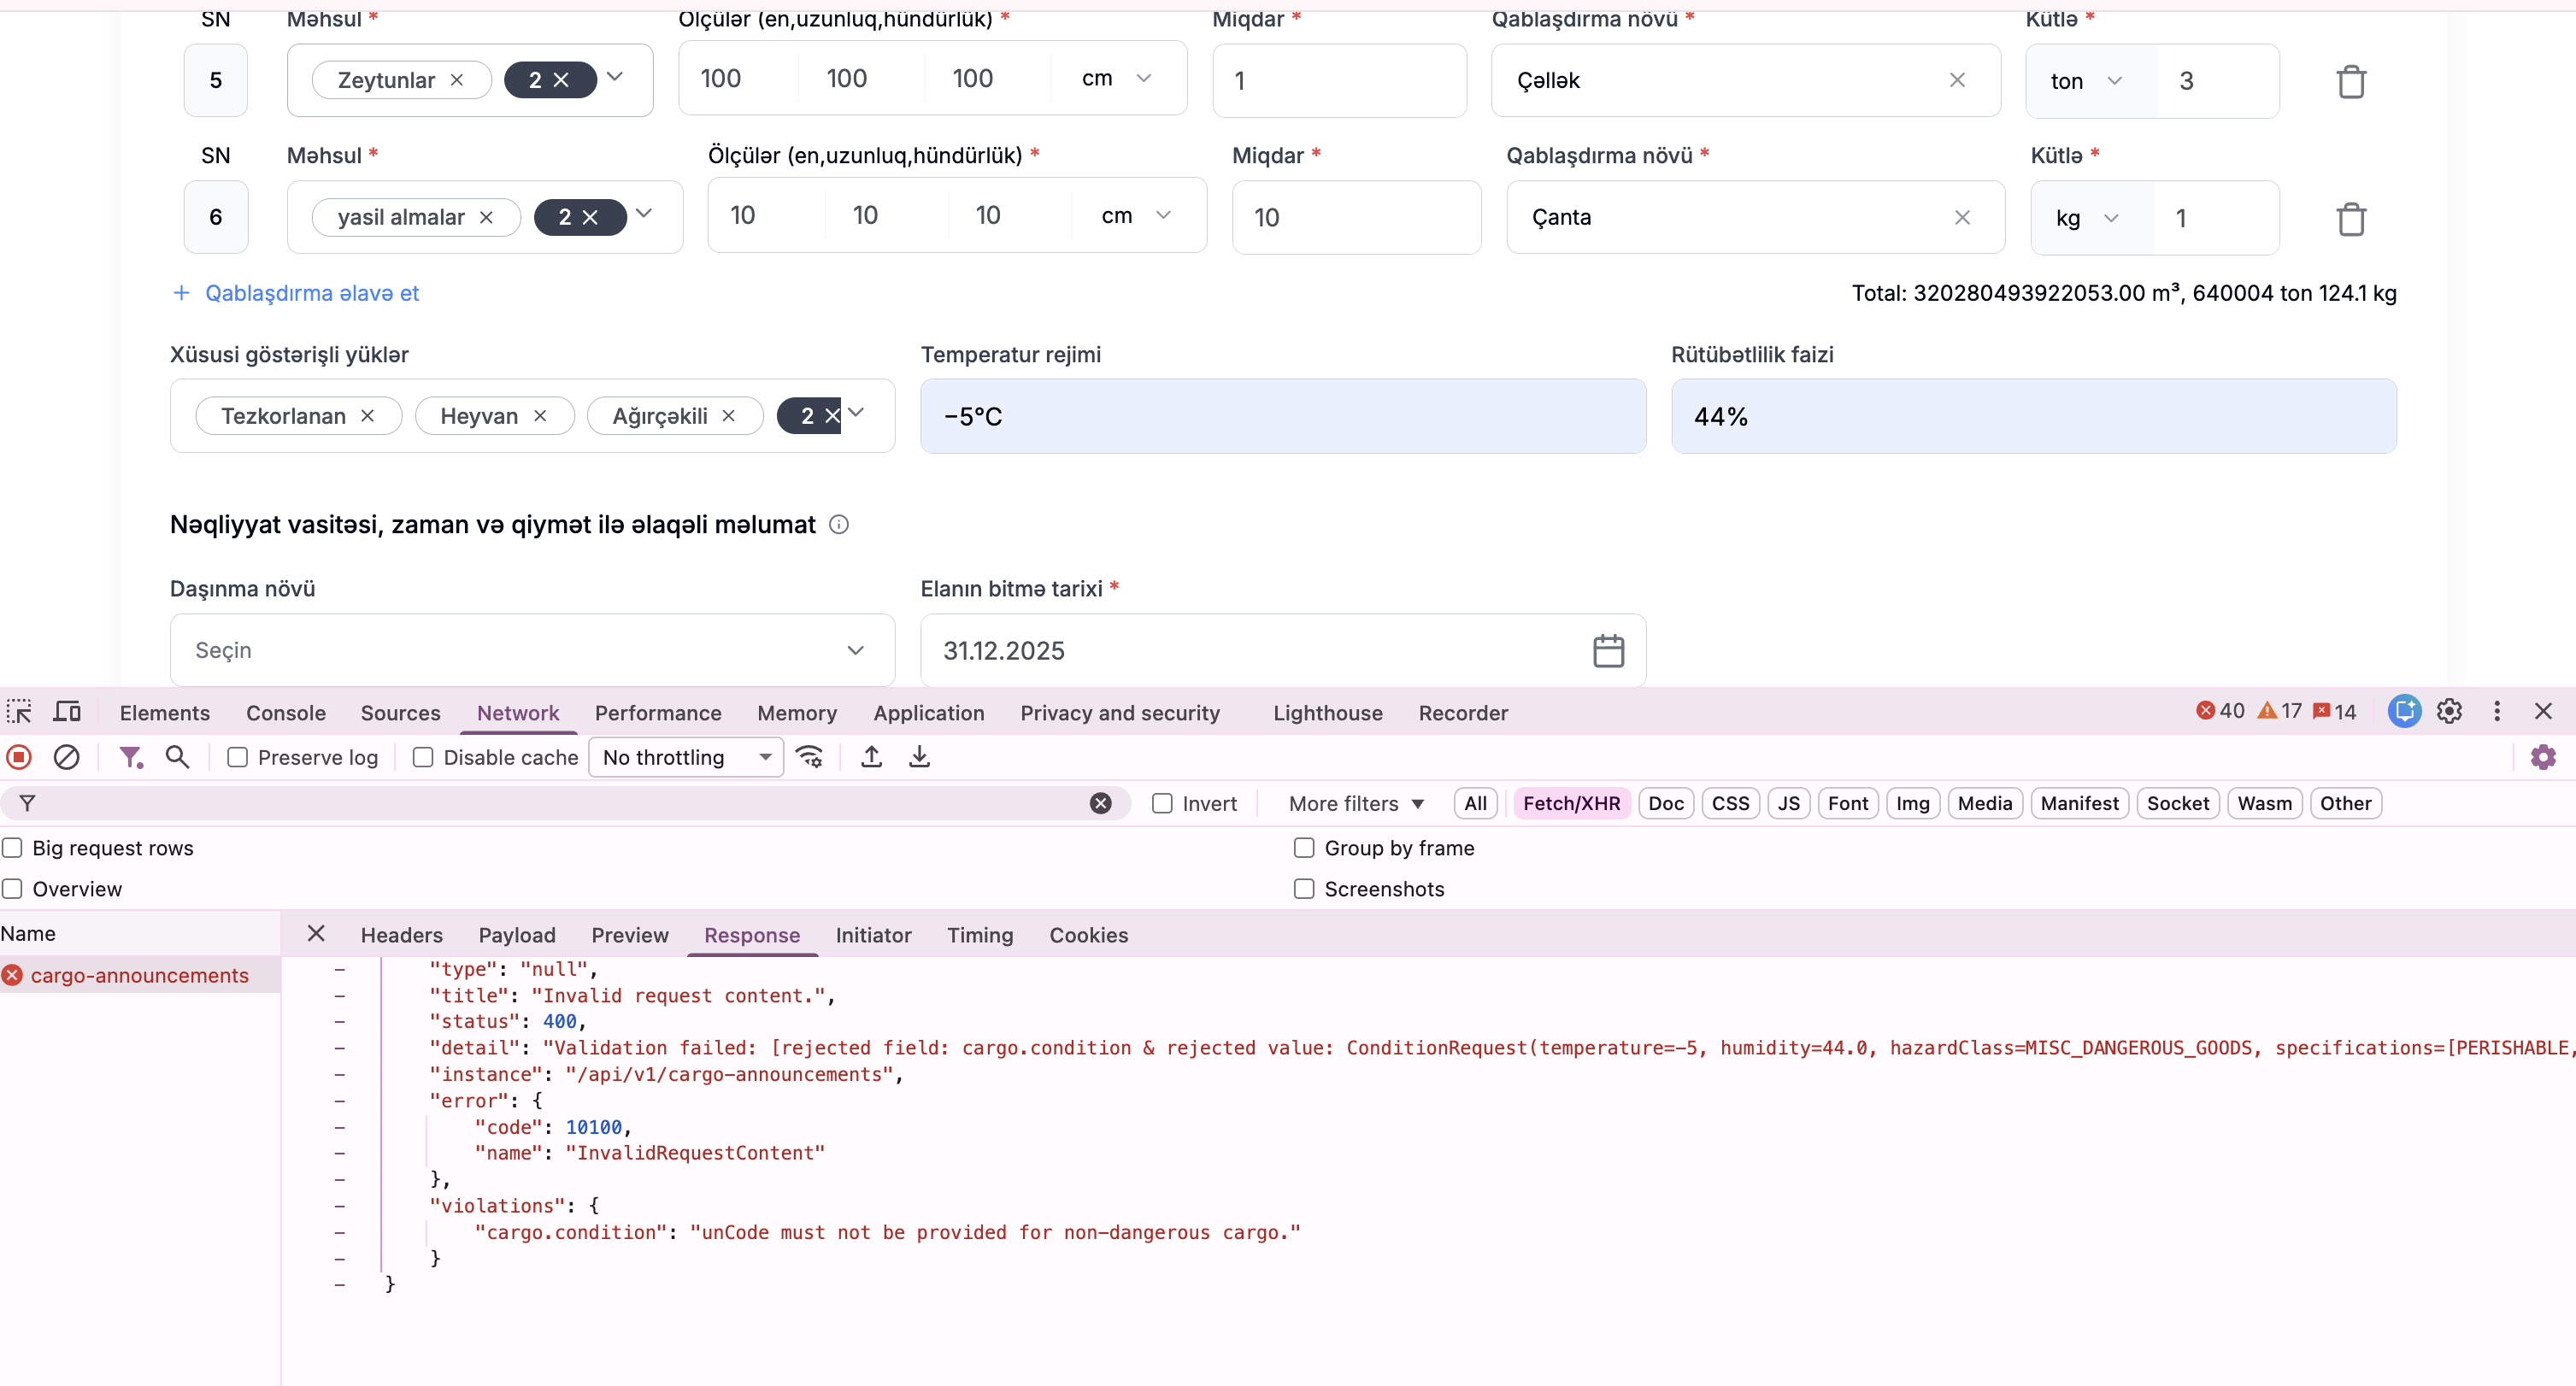Expand the Xüsusi göstərişli yüklər dropdown
The width and height of the screenshot is (2576, 1386).
click(856, 411)
